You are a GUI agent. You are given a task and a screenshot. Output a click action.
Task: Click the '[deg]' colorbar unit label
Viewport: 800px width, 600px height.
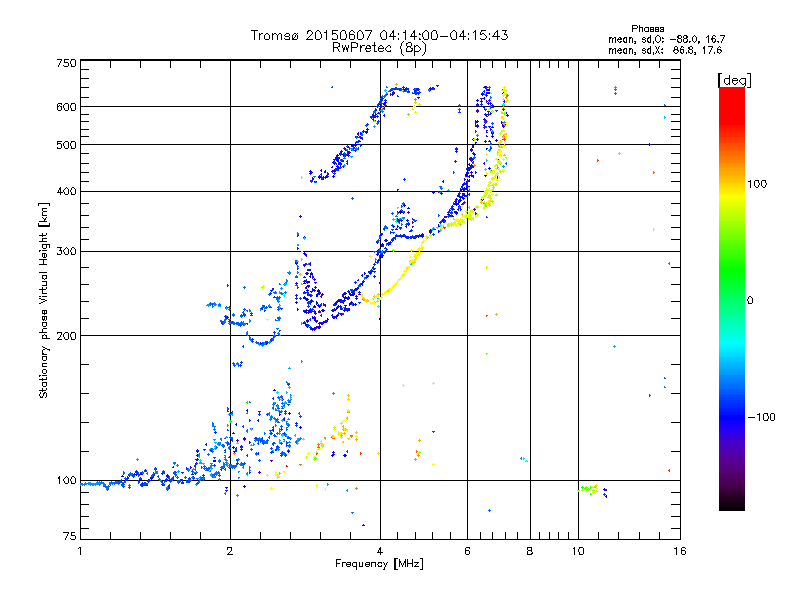click(734, 80)
